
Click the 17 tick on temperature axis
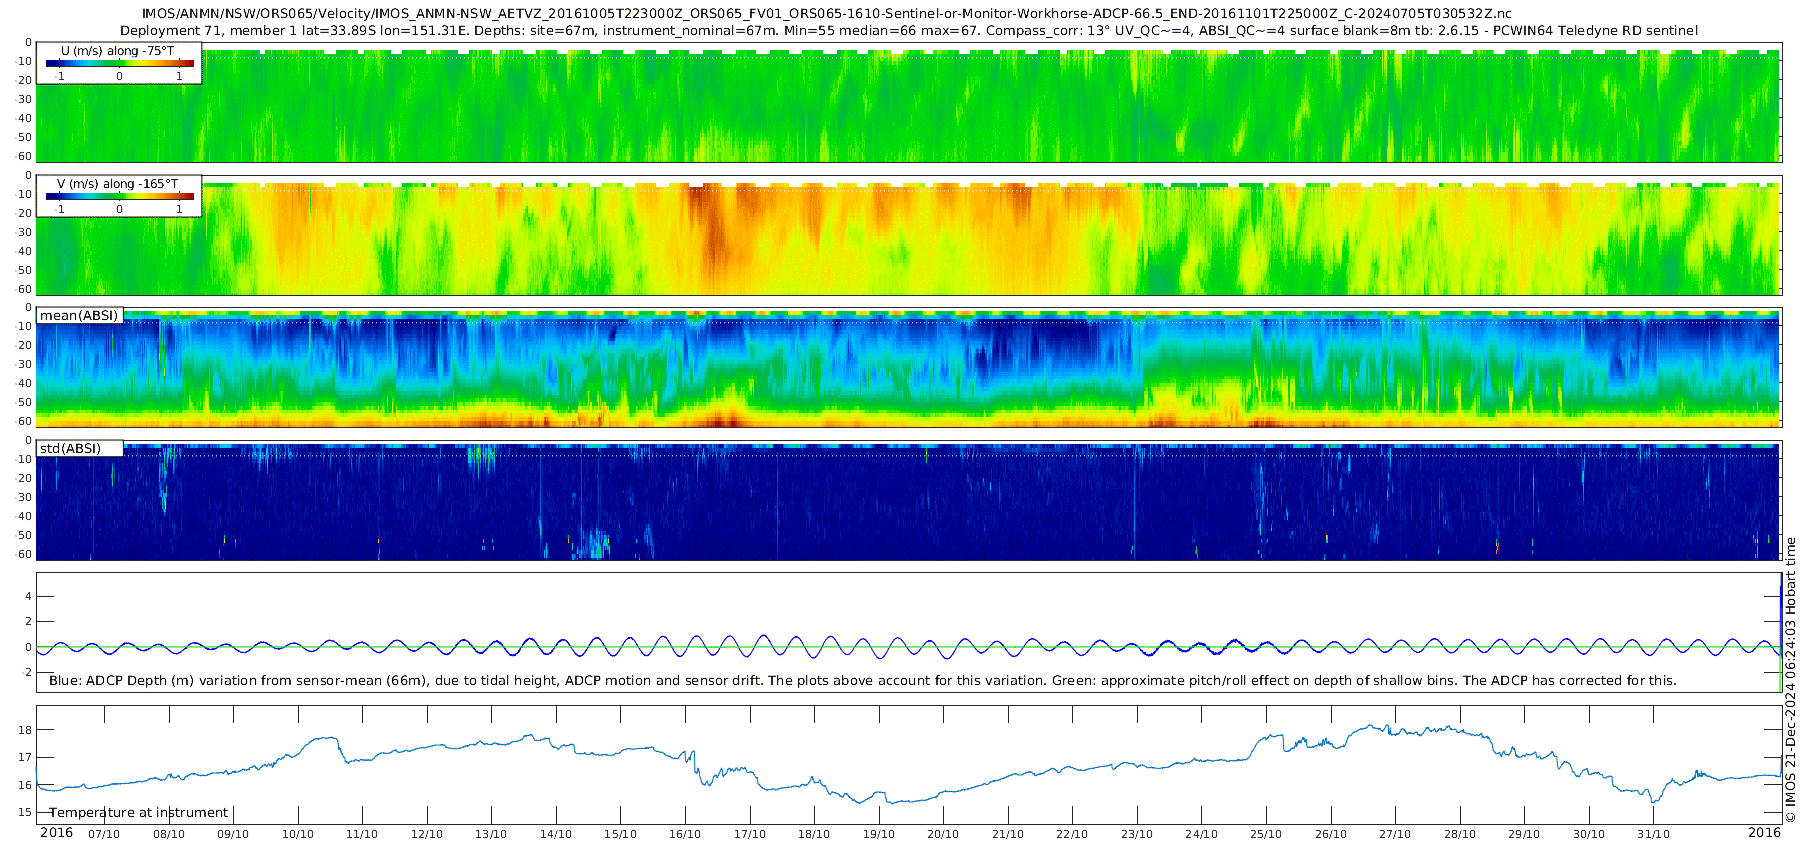(x=25, y=758)
